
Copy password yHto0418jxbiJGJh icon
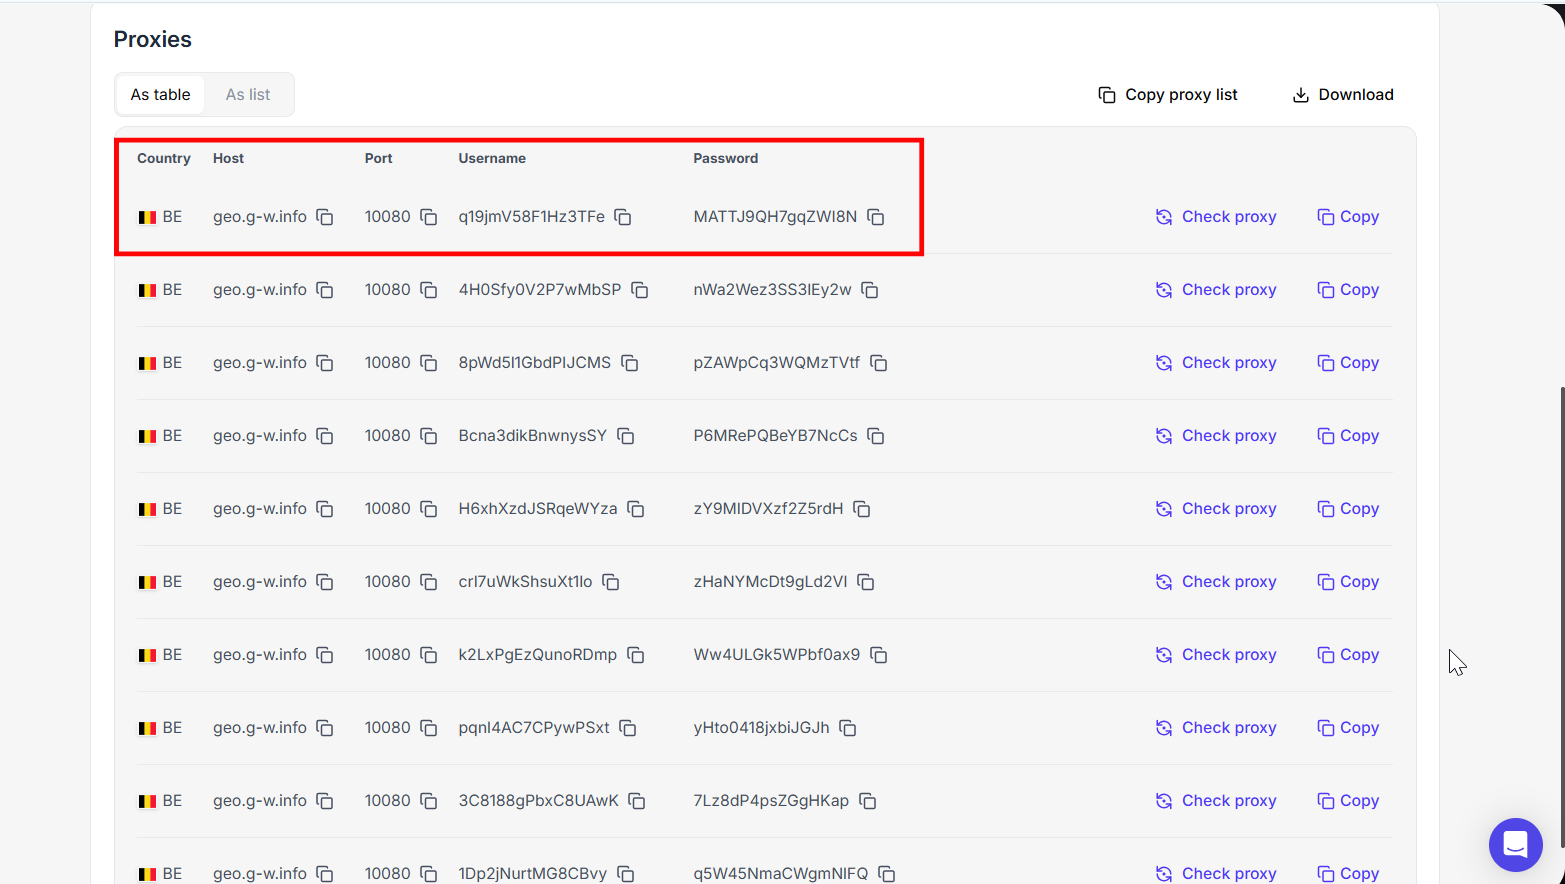[848, 728]
